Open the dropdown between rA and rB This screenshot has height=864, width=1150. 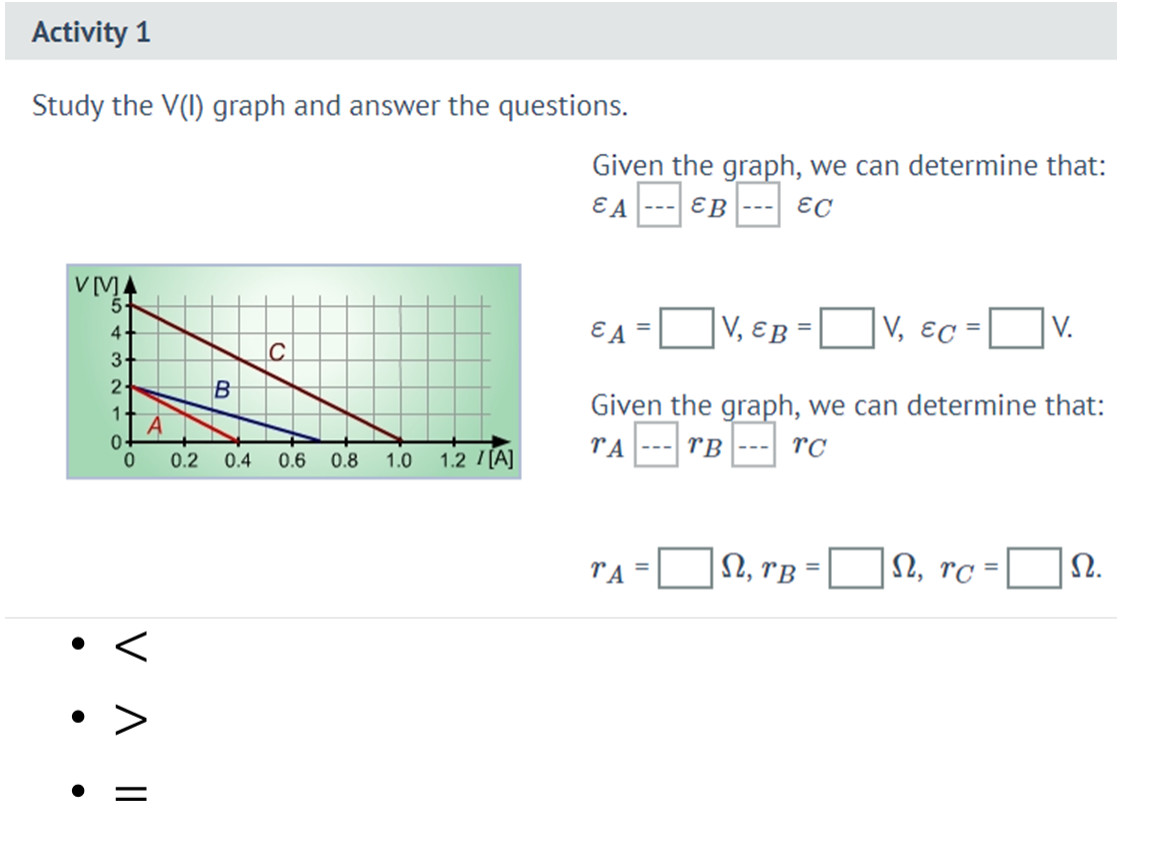(x=656, y=444)
